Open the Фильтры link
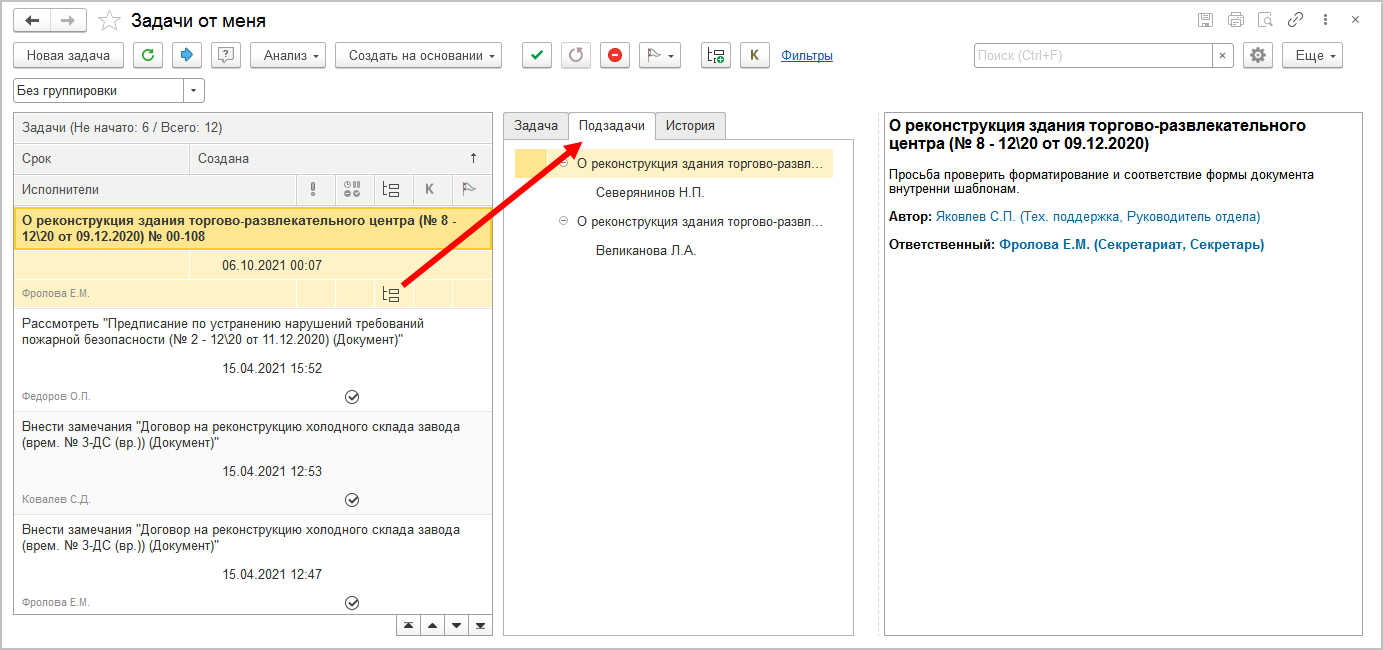This screenshot has width=1383, height=650. [x=806, y=56]
